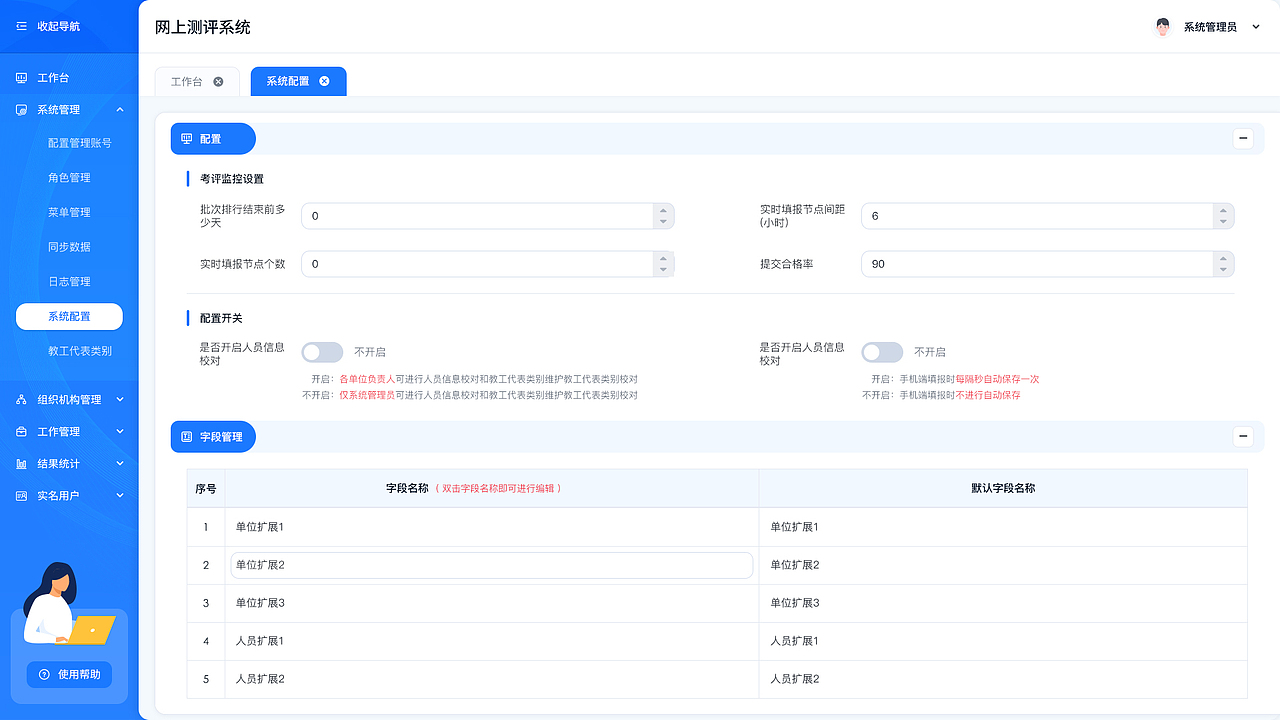Click the 字段管理 section button
The image size is (1280, 720).
click(x=213, y=437)
